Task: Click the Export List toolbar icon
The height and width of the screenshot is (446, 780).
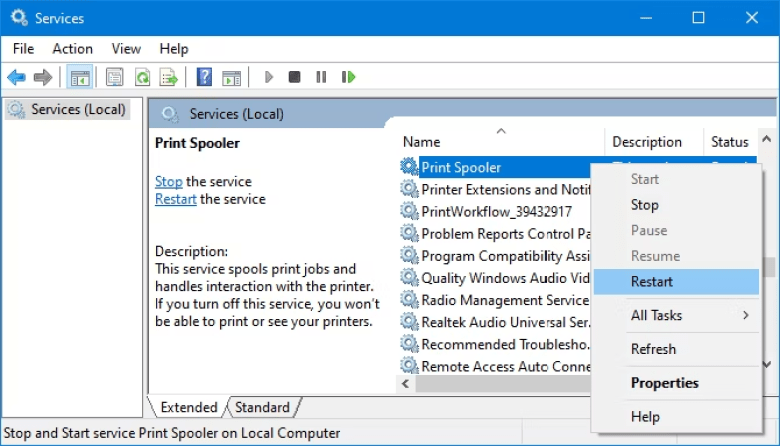Action: pos(169,77)
